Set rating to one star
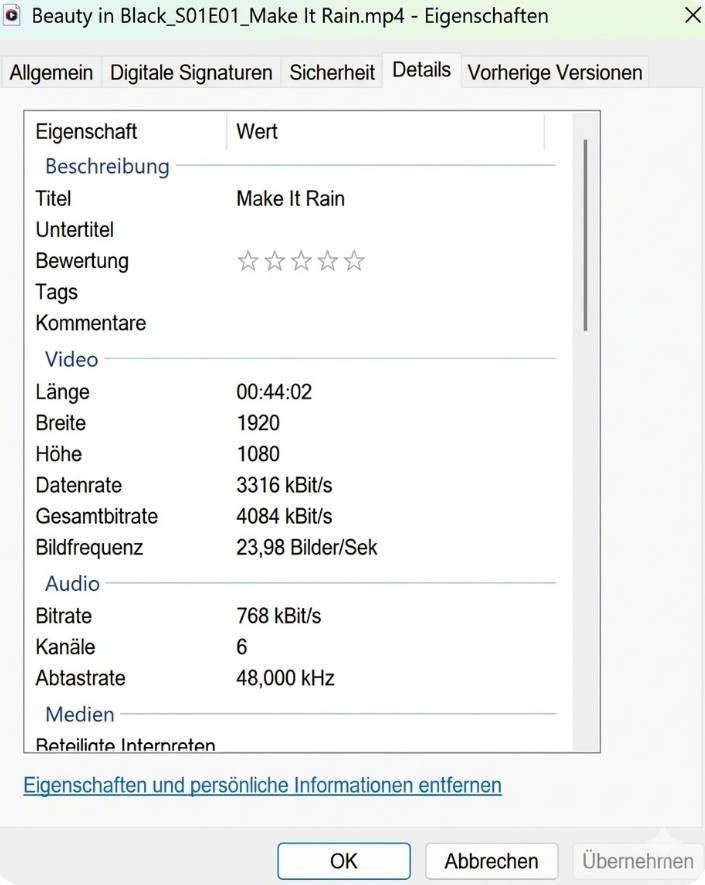 248,262
